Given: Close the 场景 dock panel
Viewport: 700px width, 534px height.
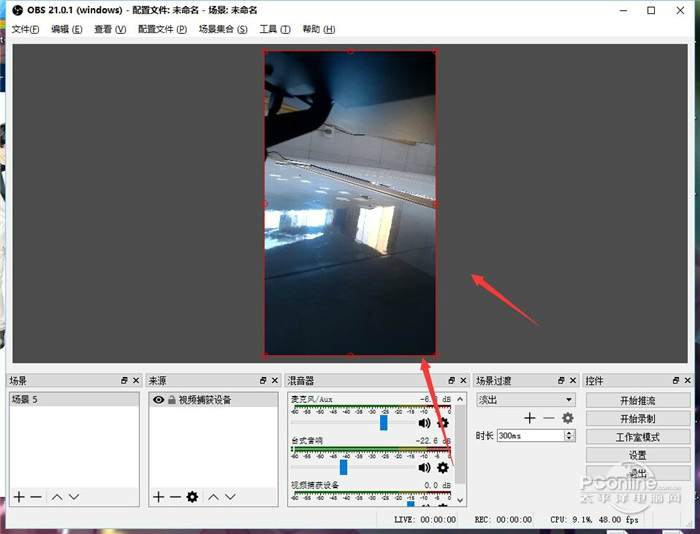Looking at the screenshot, I should click(136, 380).
